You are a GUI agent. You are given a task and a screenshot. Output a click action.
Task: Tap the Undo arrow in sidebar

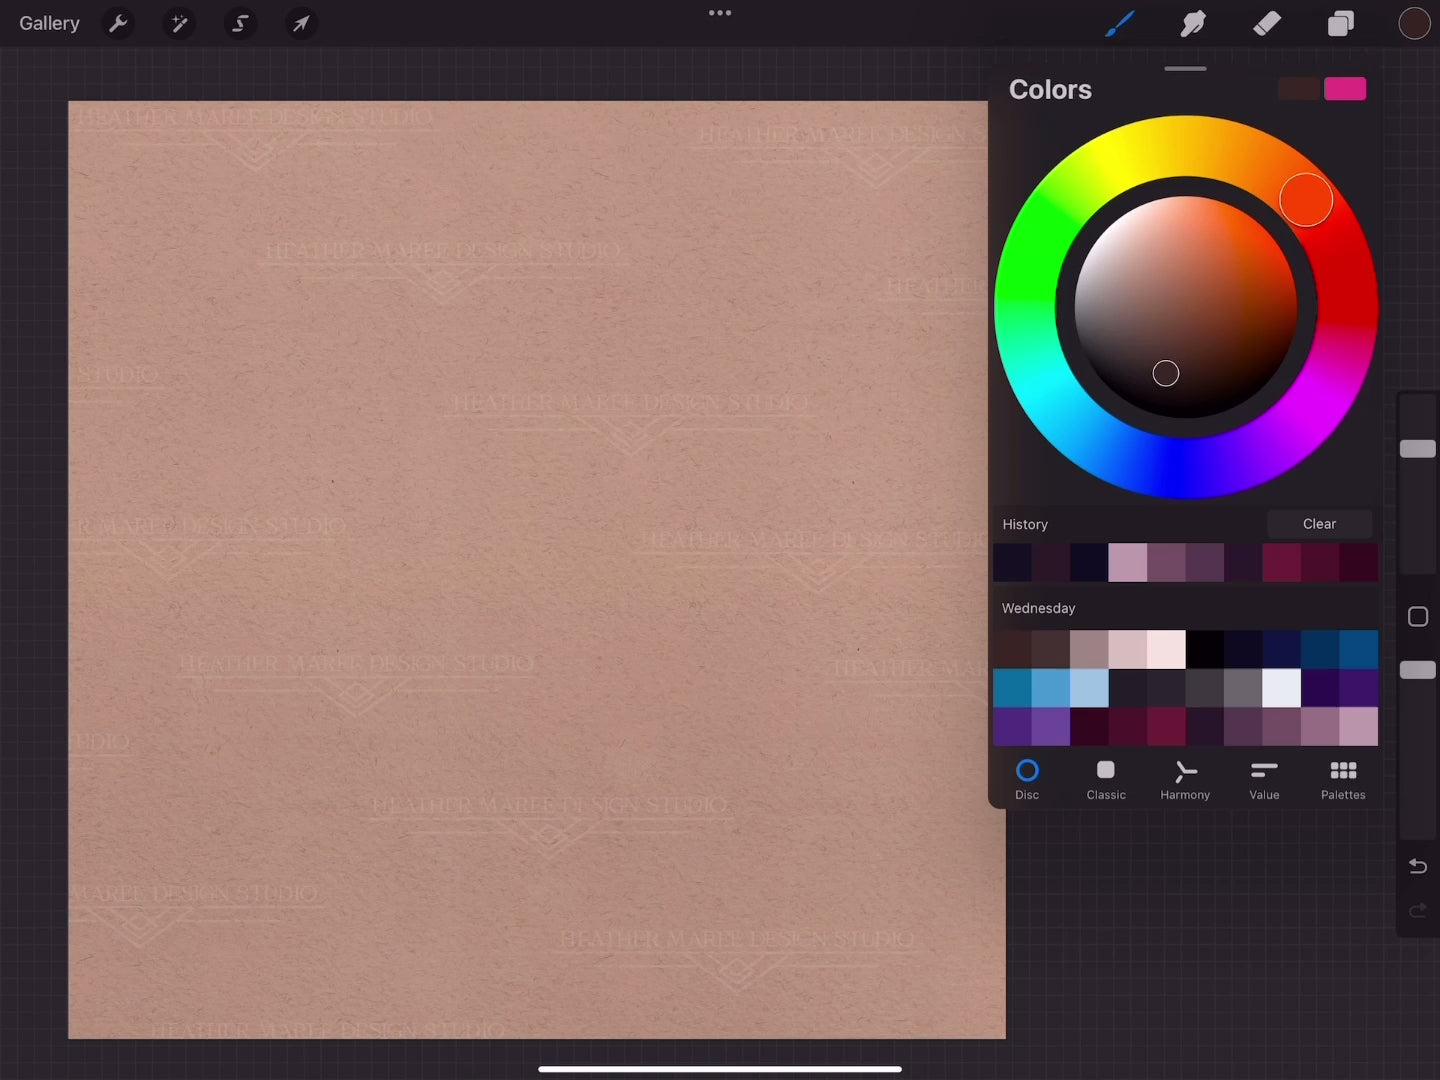(x=1417, y=866)
